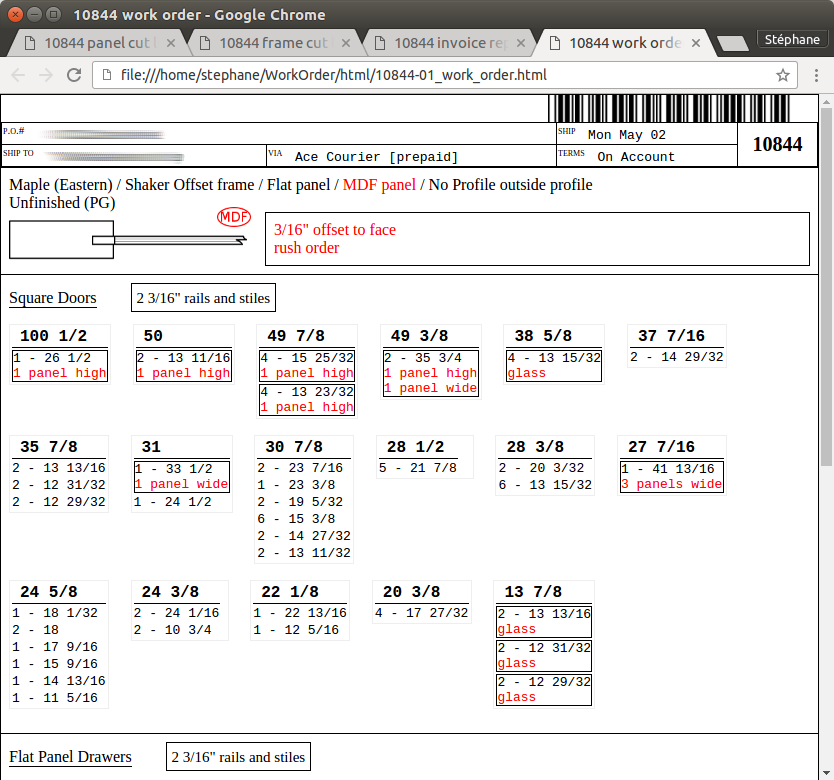Reload the work order page
Viewport: 834px width, 780px height.
click(74, 75)
